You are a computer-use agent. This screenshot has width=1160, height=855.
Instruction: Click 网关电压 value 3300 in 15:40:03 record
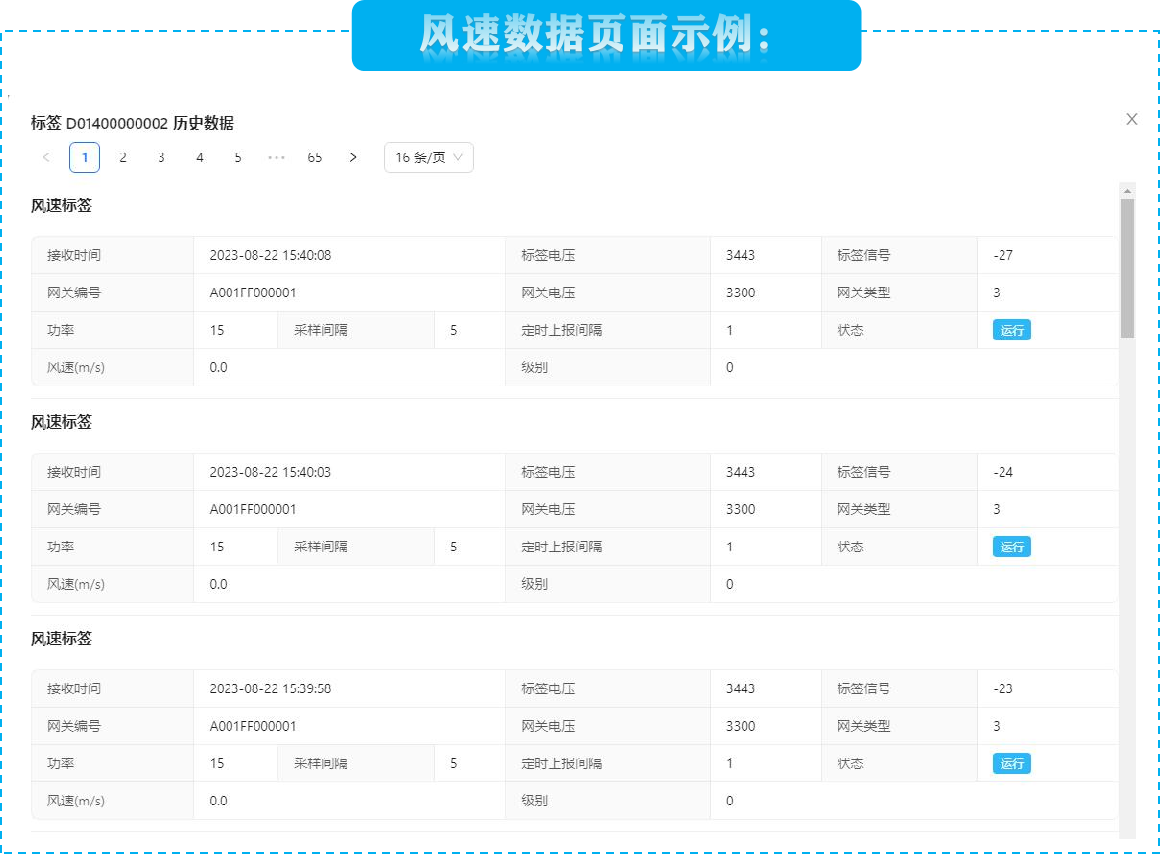pos(740,509)
